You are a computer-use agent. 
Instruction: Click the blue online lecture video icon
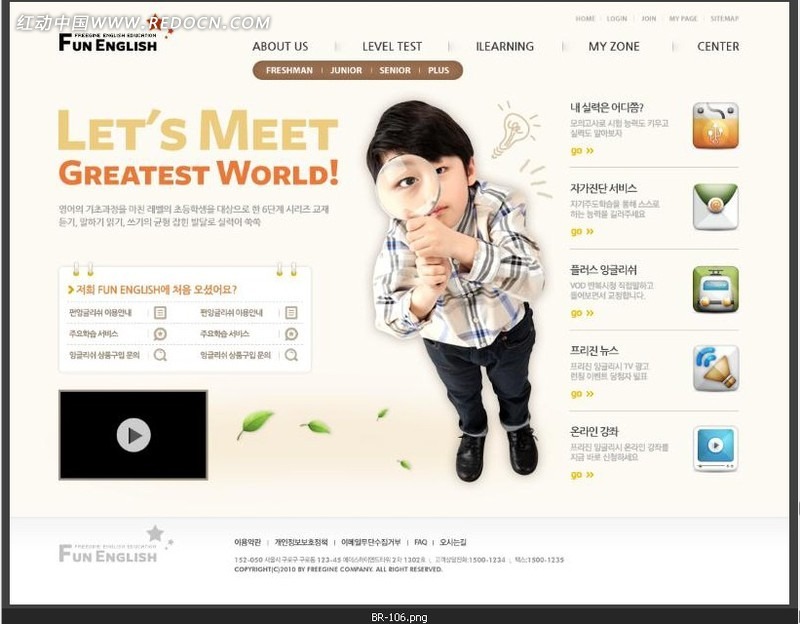(715, 449)
